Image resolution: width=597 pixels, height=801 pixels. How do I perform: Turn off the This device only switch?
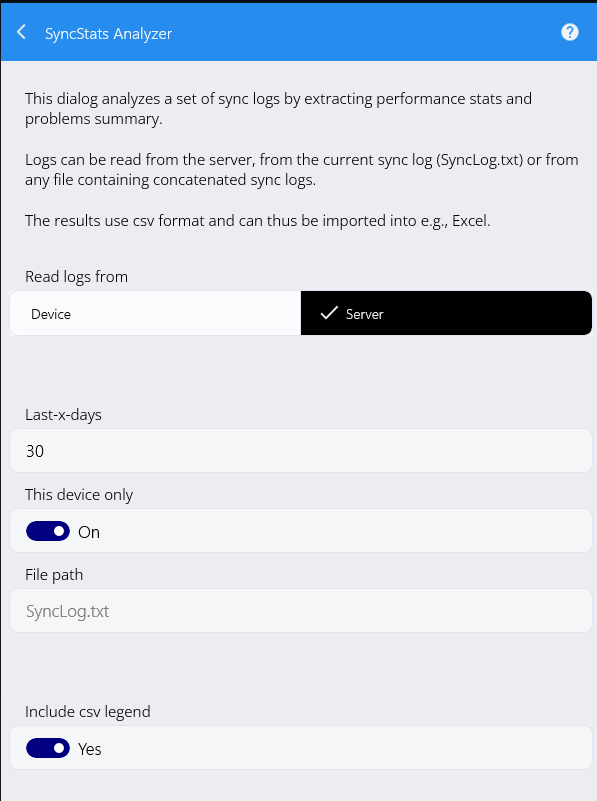(x=48, y=531)
